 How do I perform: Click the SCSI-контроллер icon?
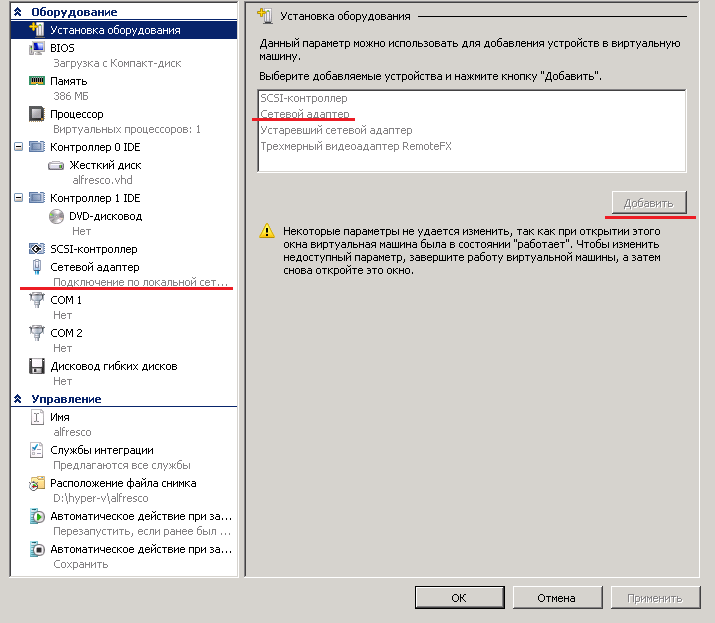[x=36, y=249]
